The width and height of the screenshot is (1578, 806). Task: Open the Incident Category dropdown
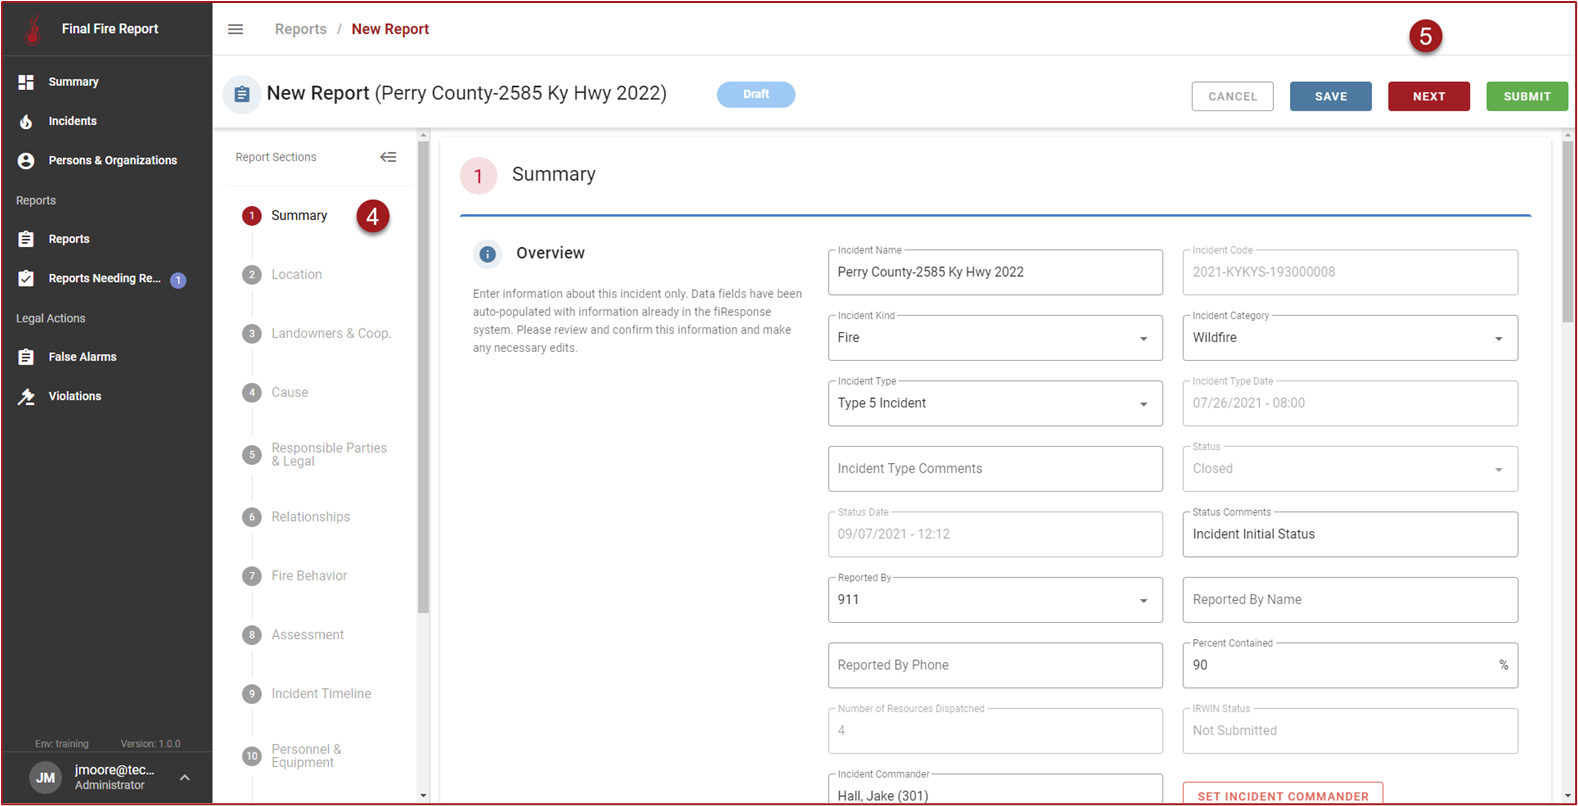click(x=1350, y=338)
